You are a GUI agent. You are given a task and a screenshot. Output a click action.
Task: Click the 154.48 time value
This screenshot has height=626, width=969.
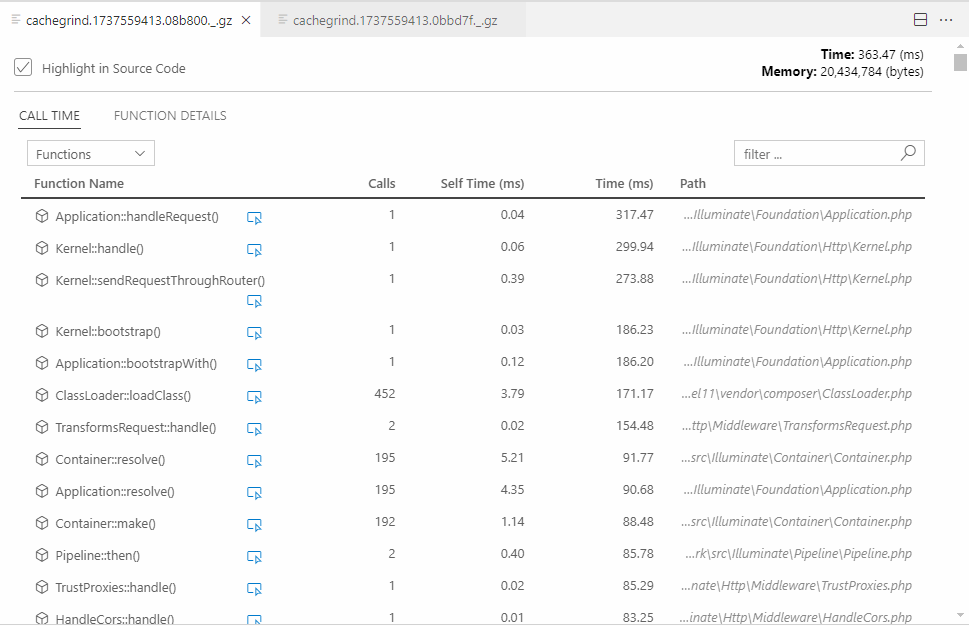[x=634, y=426]
